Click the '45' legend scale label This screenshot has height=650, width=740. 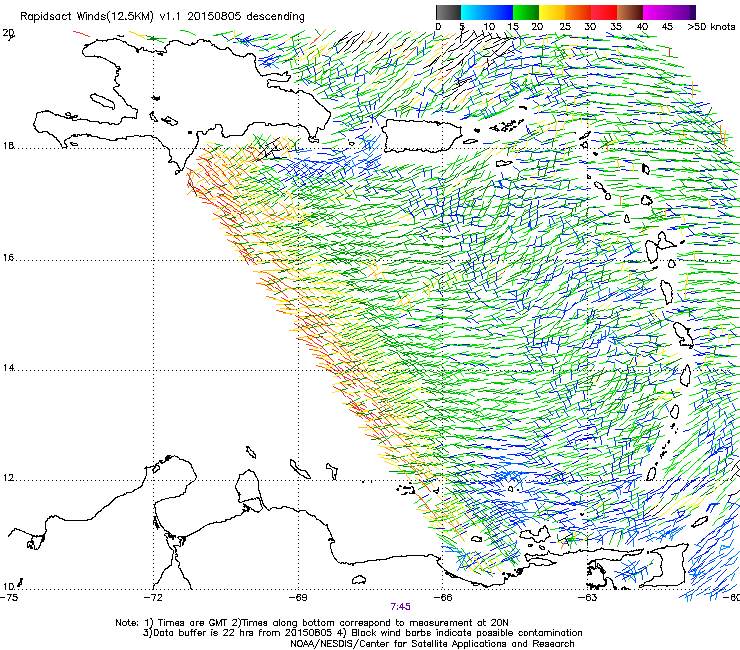point(667,27)
